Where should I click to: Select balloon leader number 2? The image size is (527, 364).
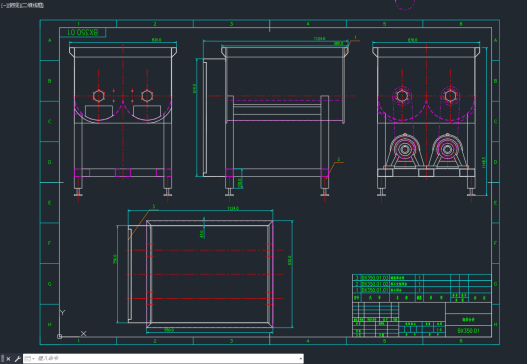point(338,159)
